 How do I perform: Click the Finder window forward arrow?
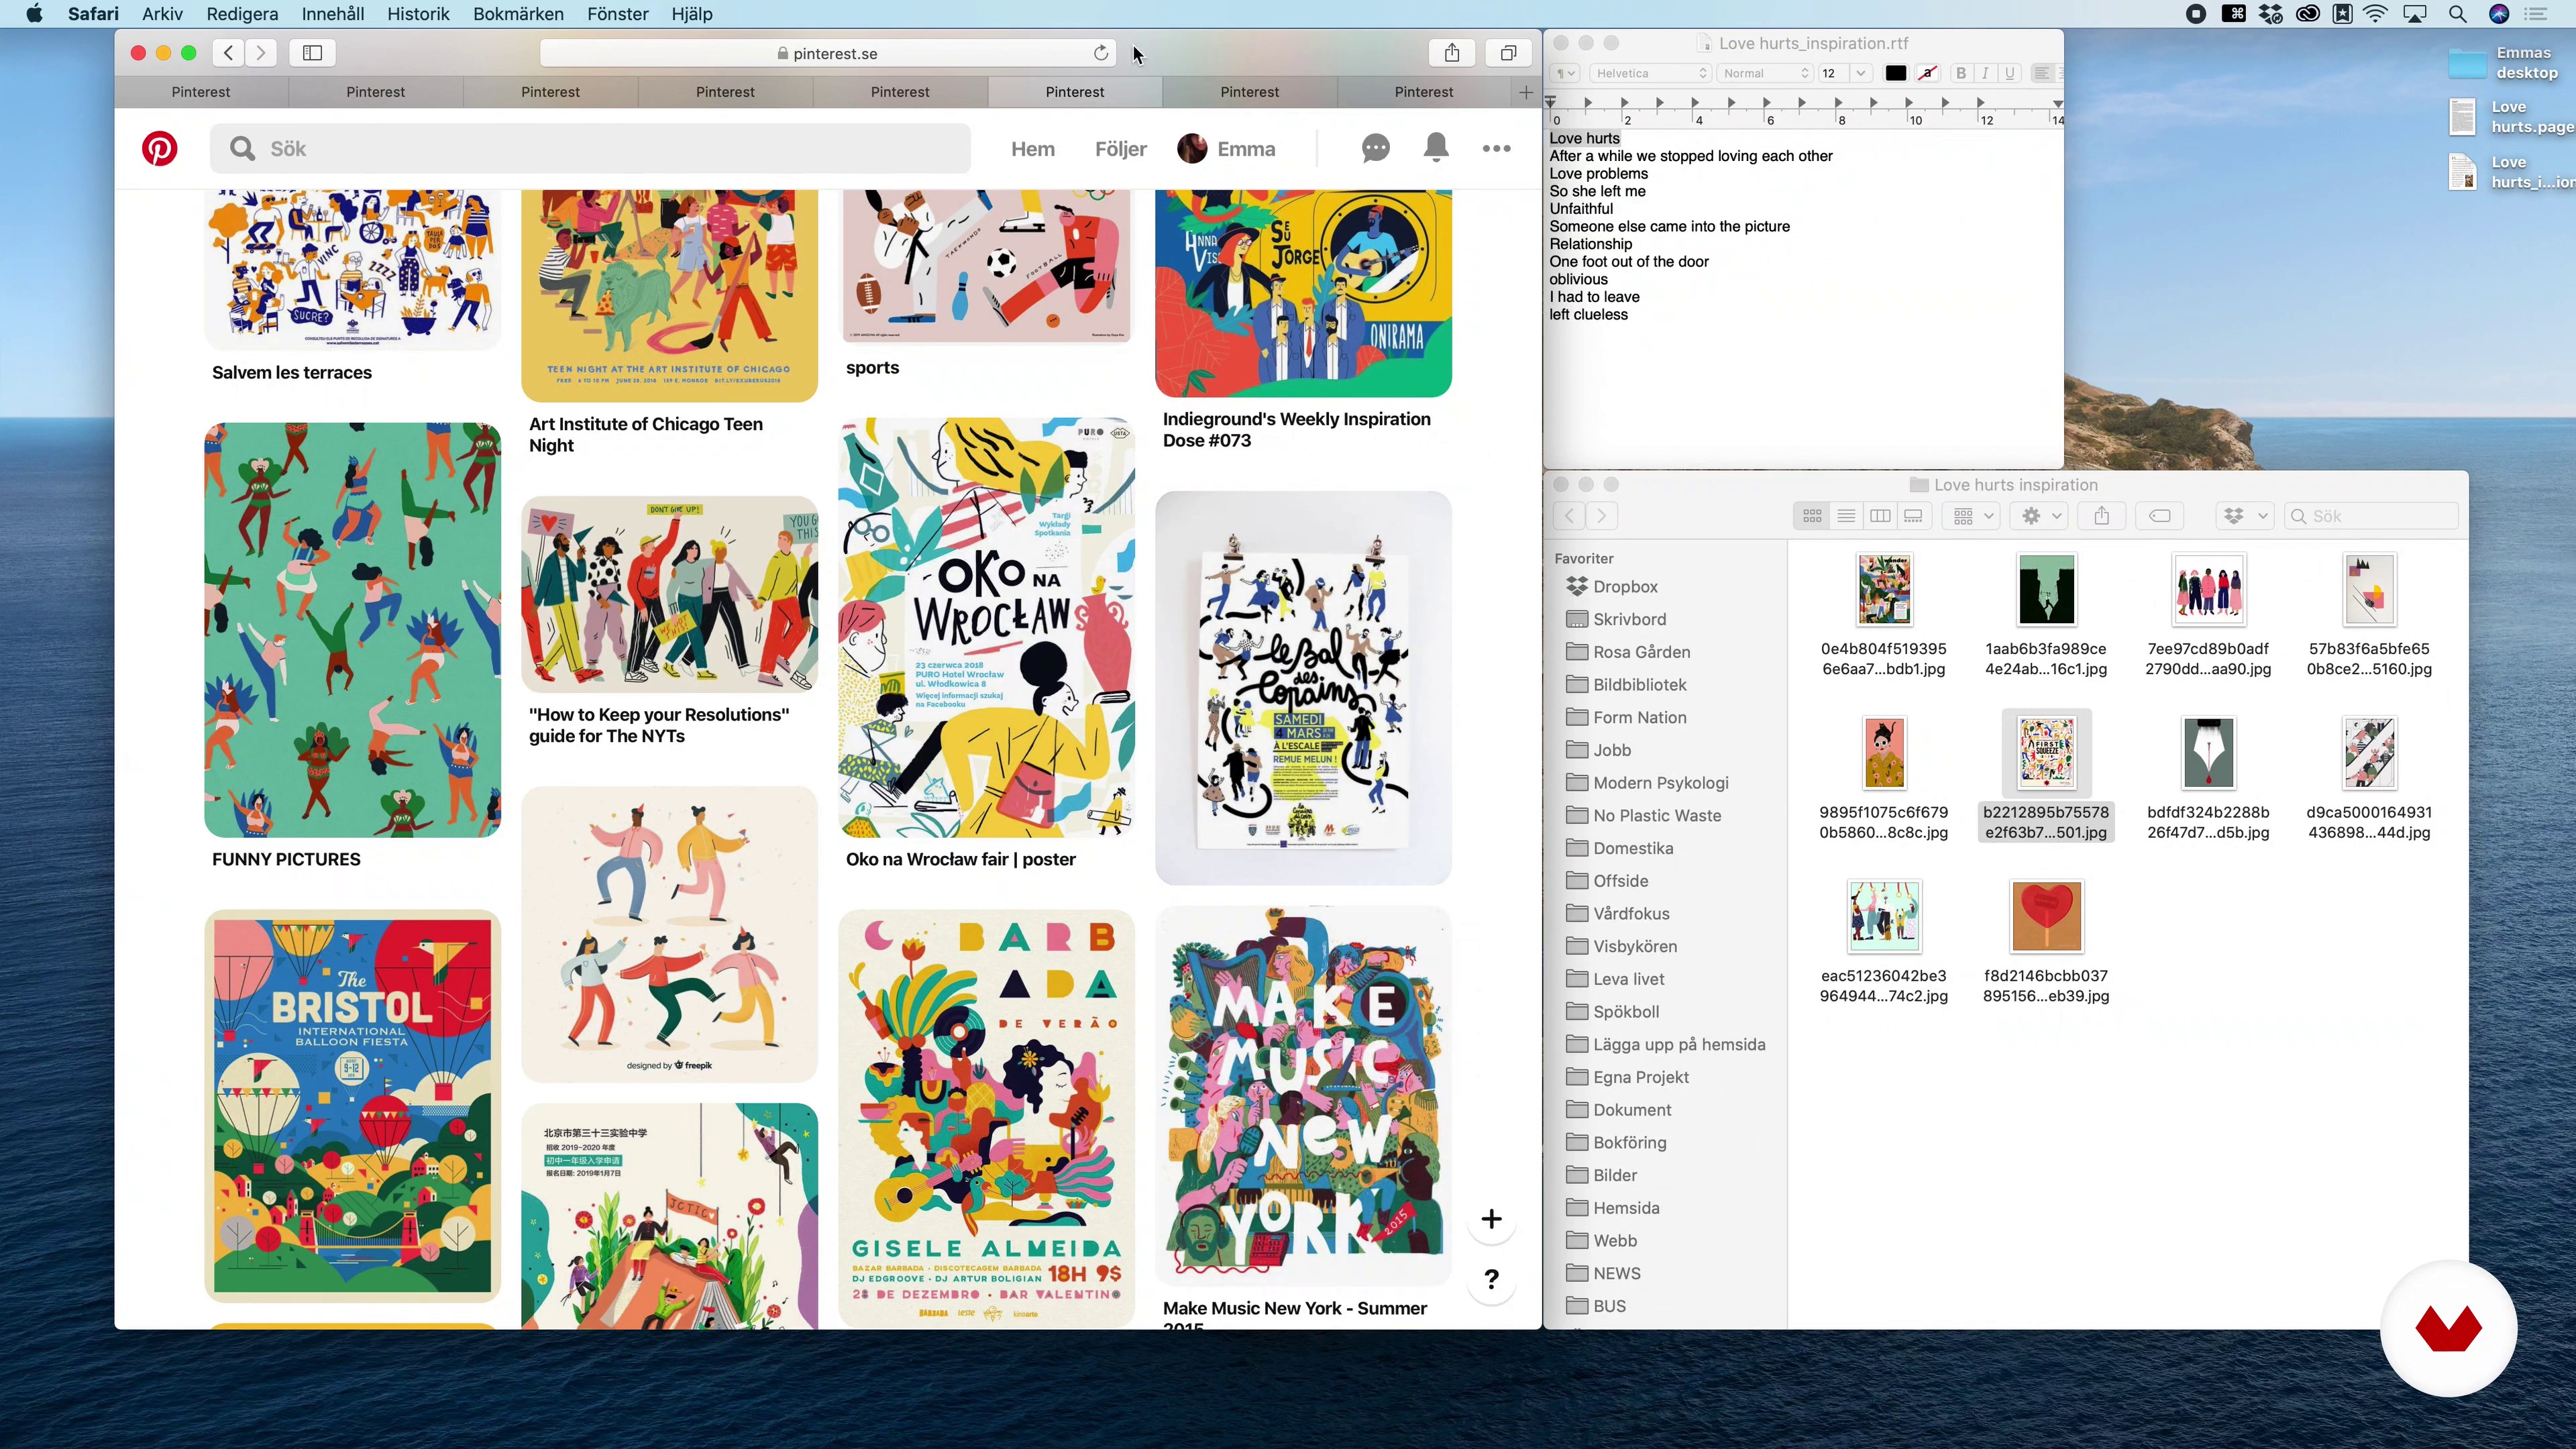pos(1601,516)
